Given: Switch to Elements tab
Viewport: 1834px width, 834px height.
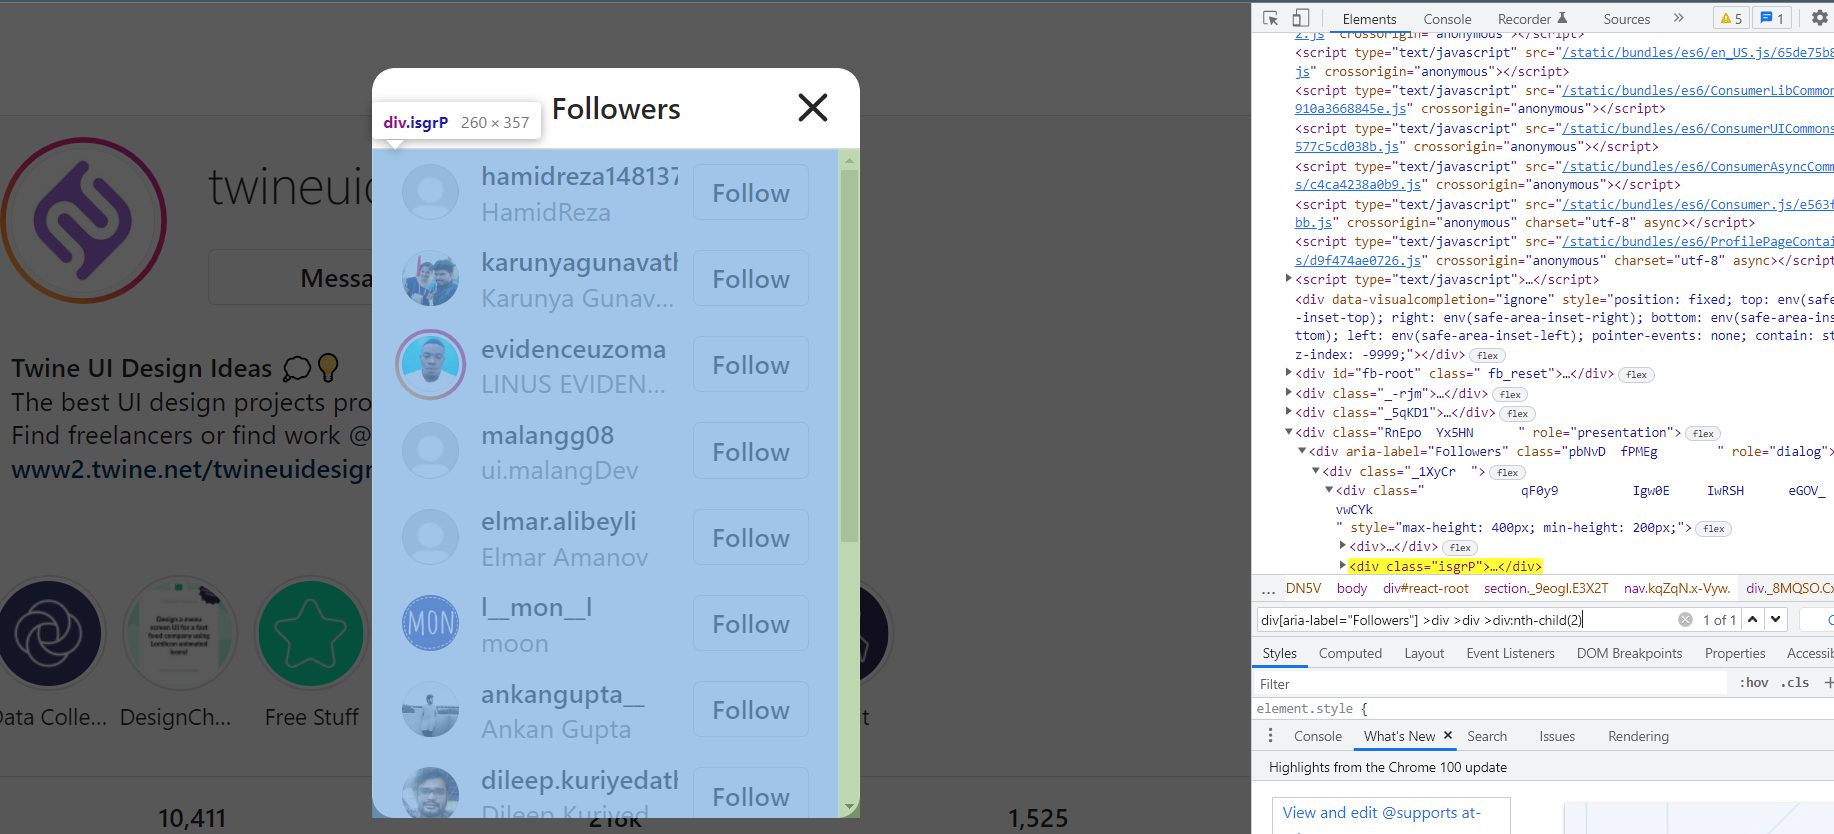Looking at the screenshot, I should click(1369, 19).
